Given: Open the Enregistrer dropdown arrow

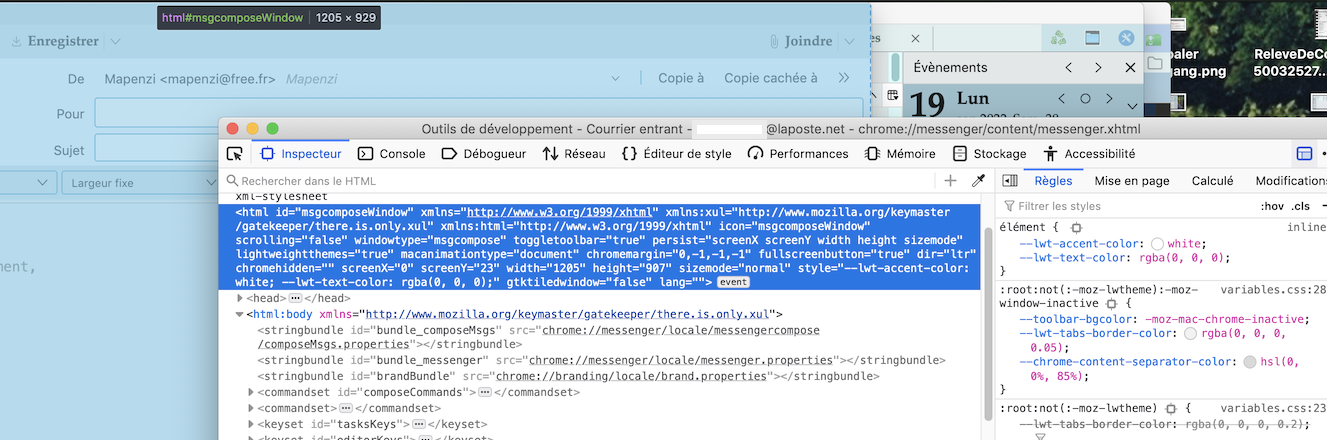Looking at the screenshot, I should (x=115, y=41).
